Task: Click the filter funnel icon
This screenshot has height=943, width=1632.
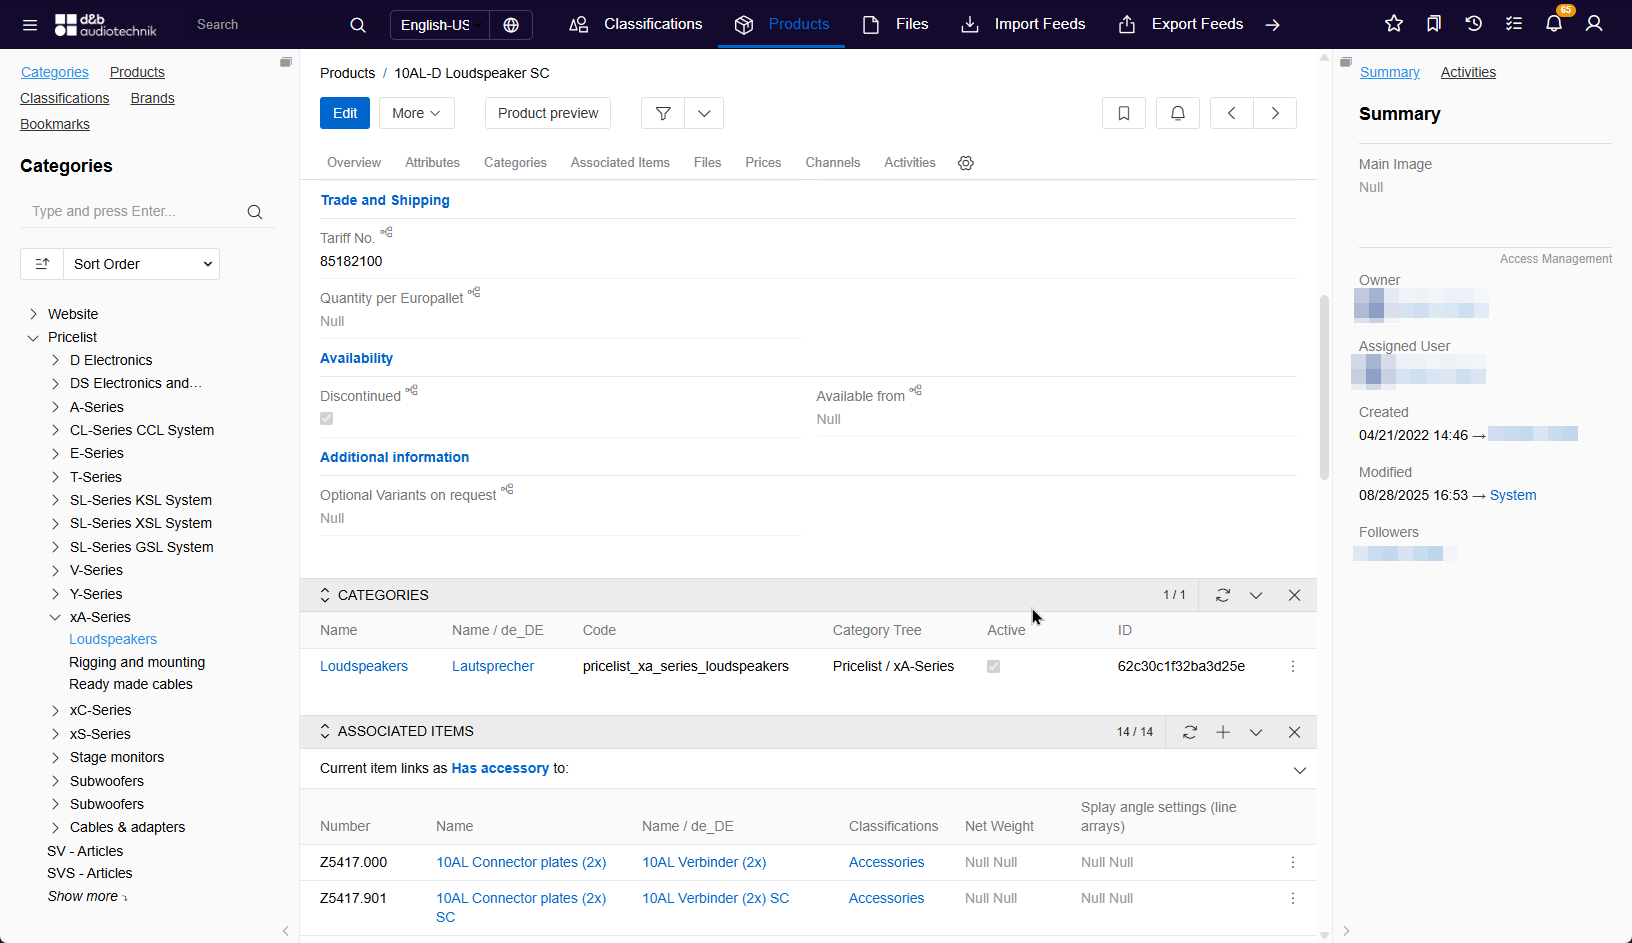Action: click(x=663, y=113)
